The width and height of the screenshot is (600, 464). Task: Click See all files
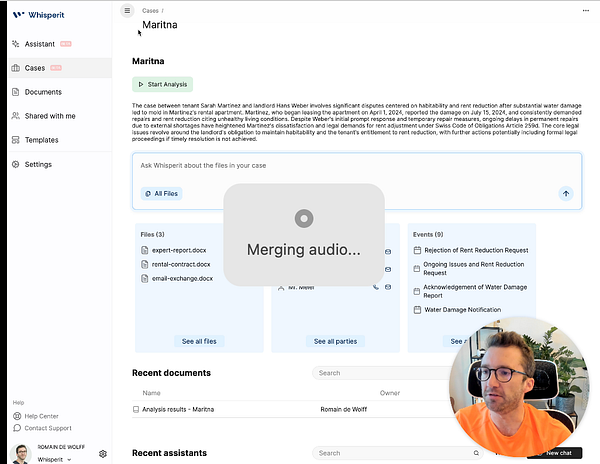(x=199, y=341)
